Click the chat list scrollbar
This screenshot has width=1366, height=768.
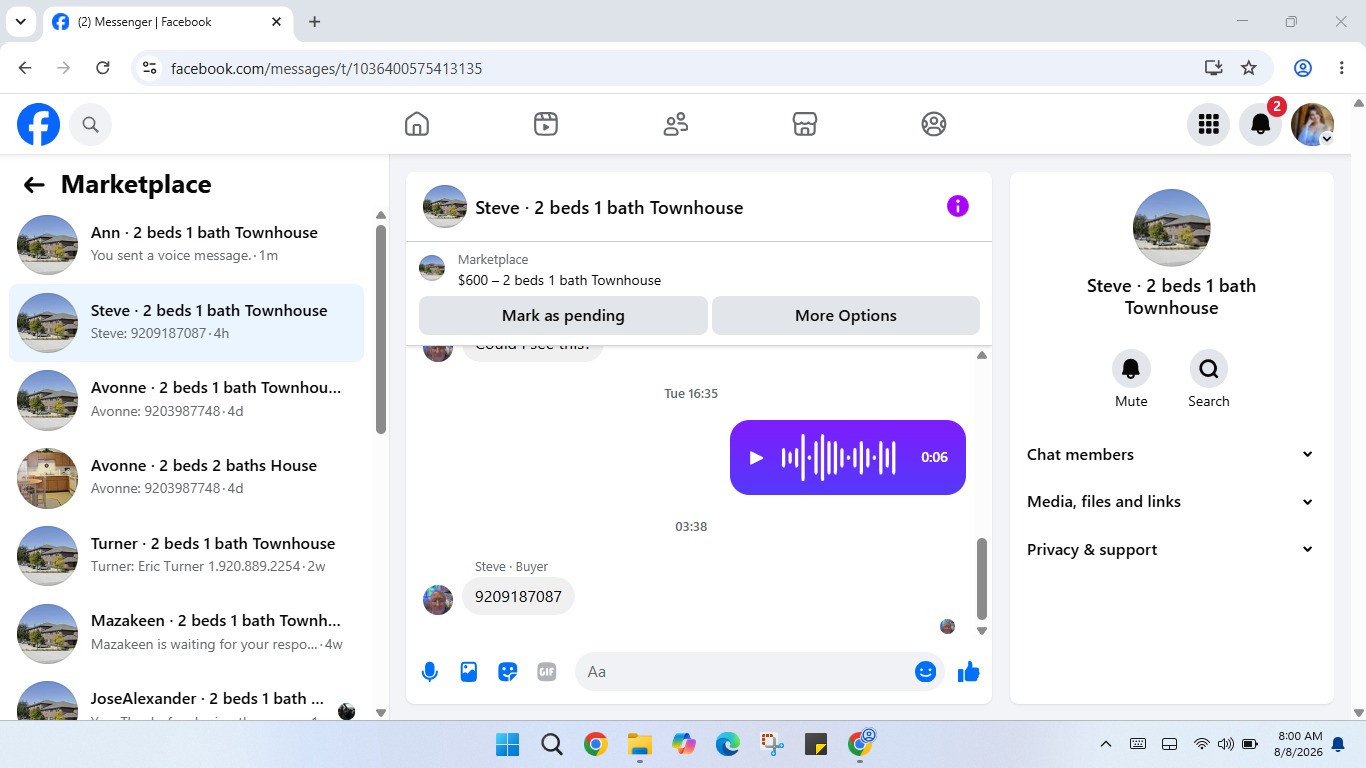(381, 329)
